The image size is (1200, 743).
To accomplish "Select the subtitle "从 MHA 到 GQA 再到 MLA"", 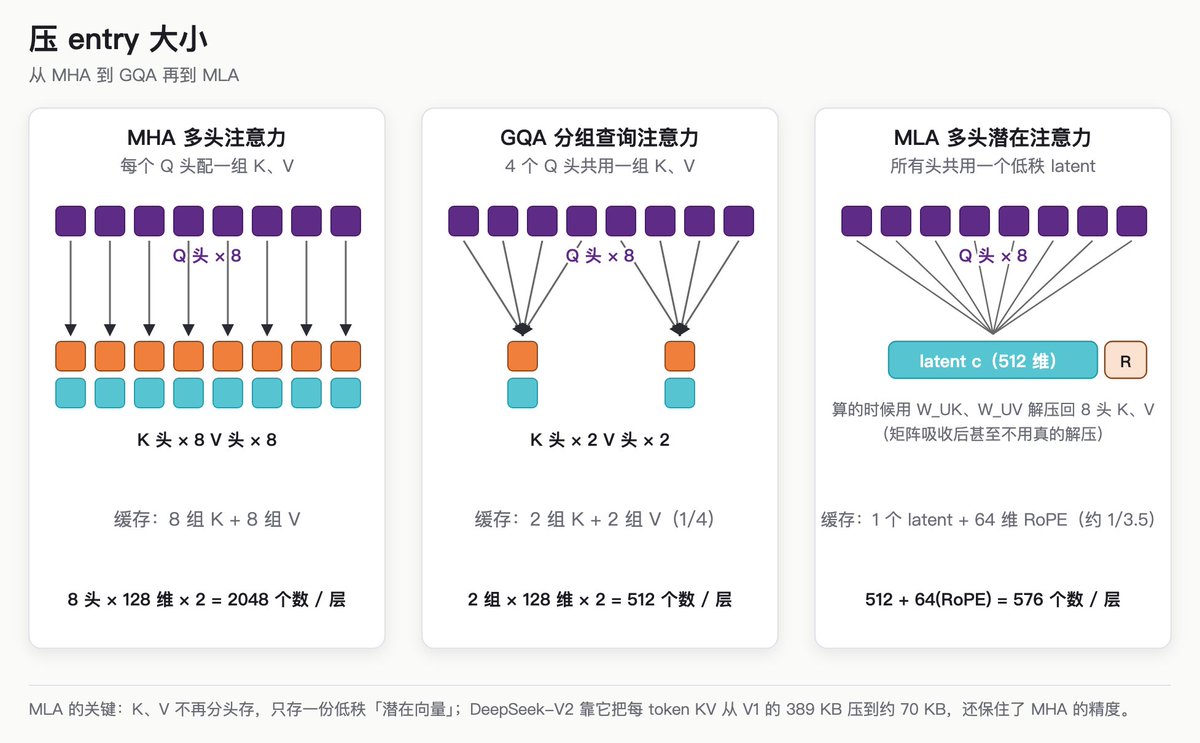I will pyautogui.click(x=134, y=75).
